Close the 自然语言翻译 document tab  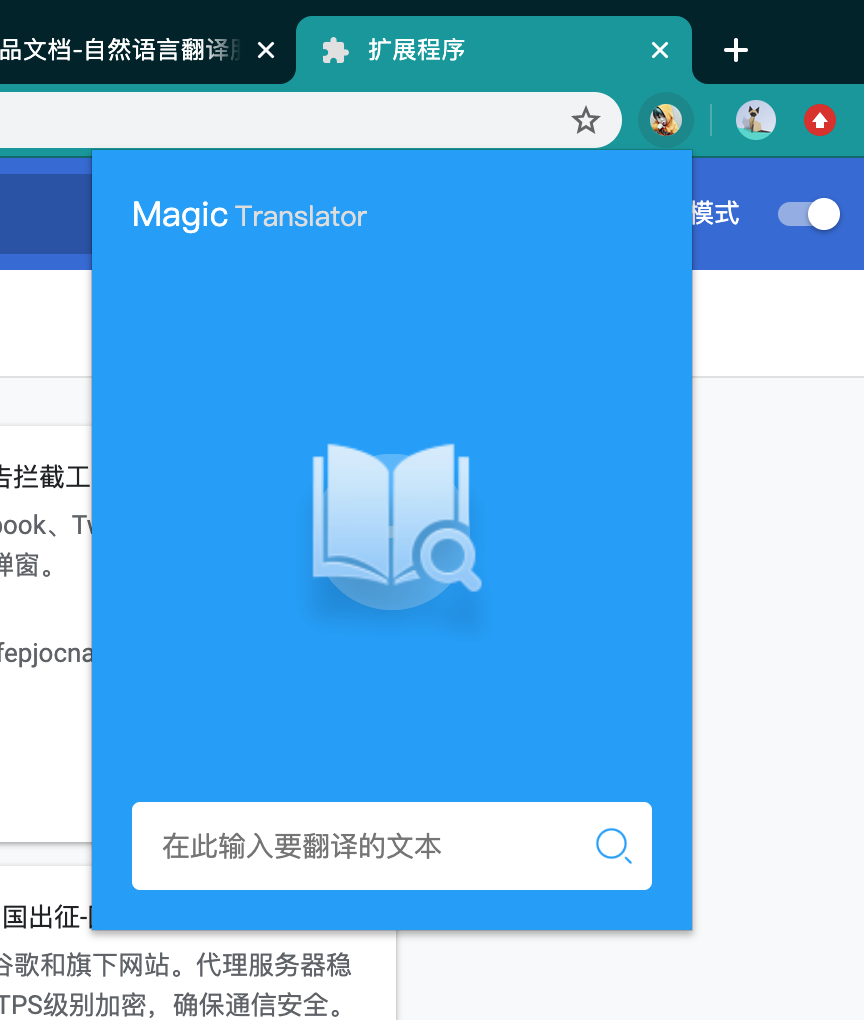click(265, 49)
